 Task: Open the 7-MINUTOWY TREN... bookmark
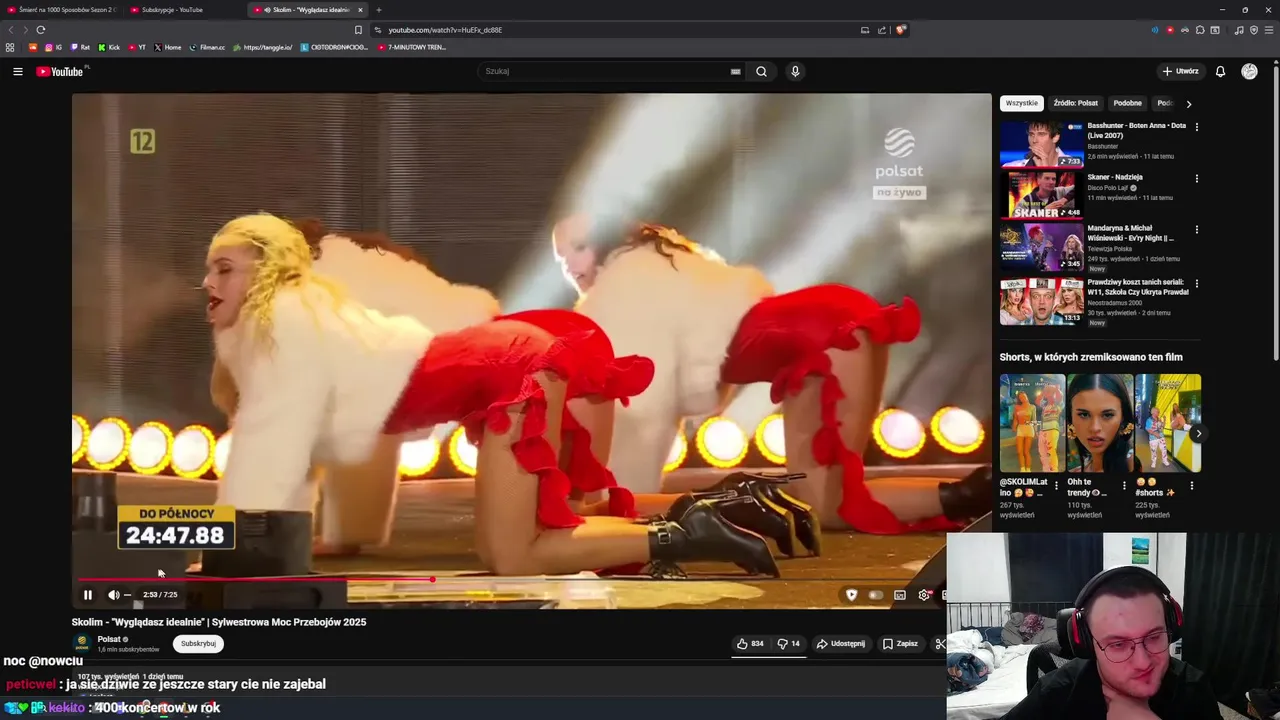pyautogui.click(x=412, y=47)
